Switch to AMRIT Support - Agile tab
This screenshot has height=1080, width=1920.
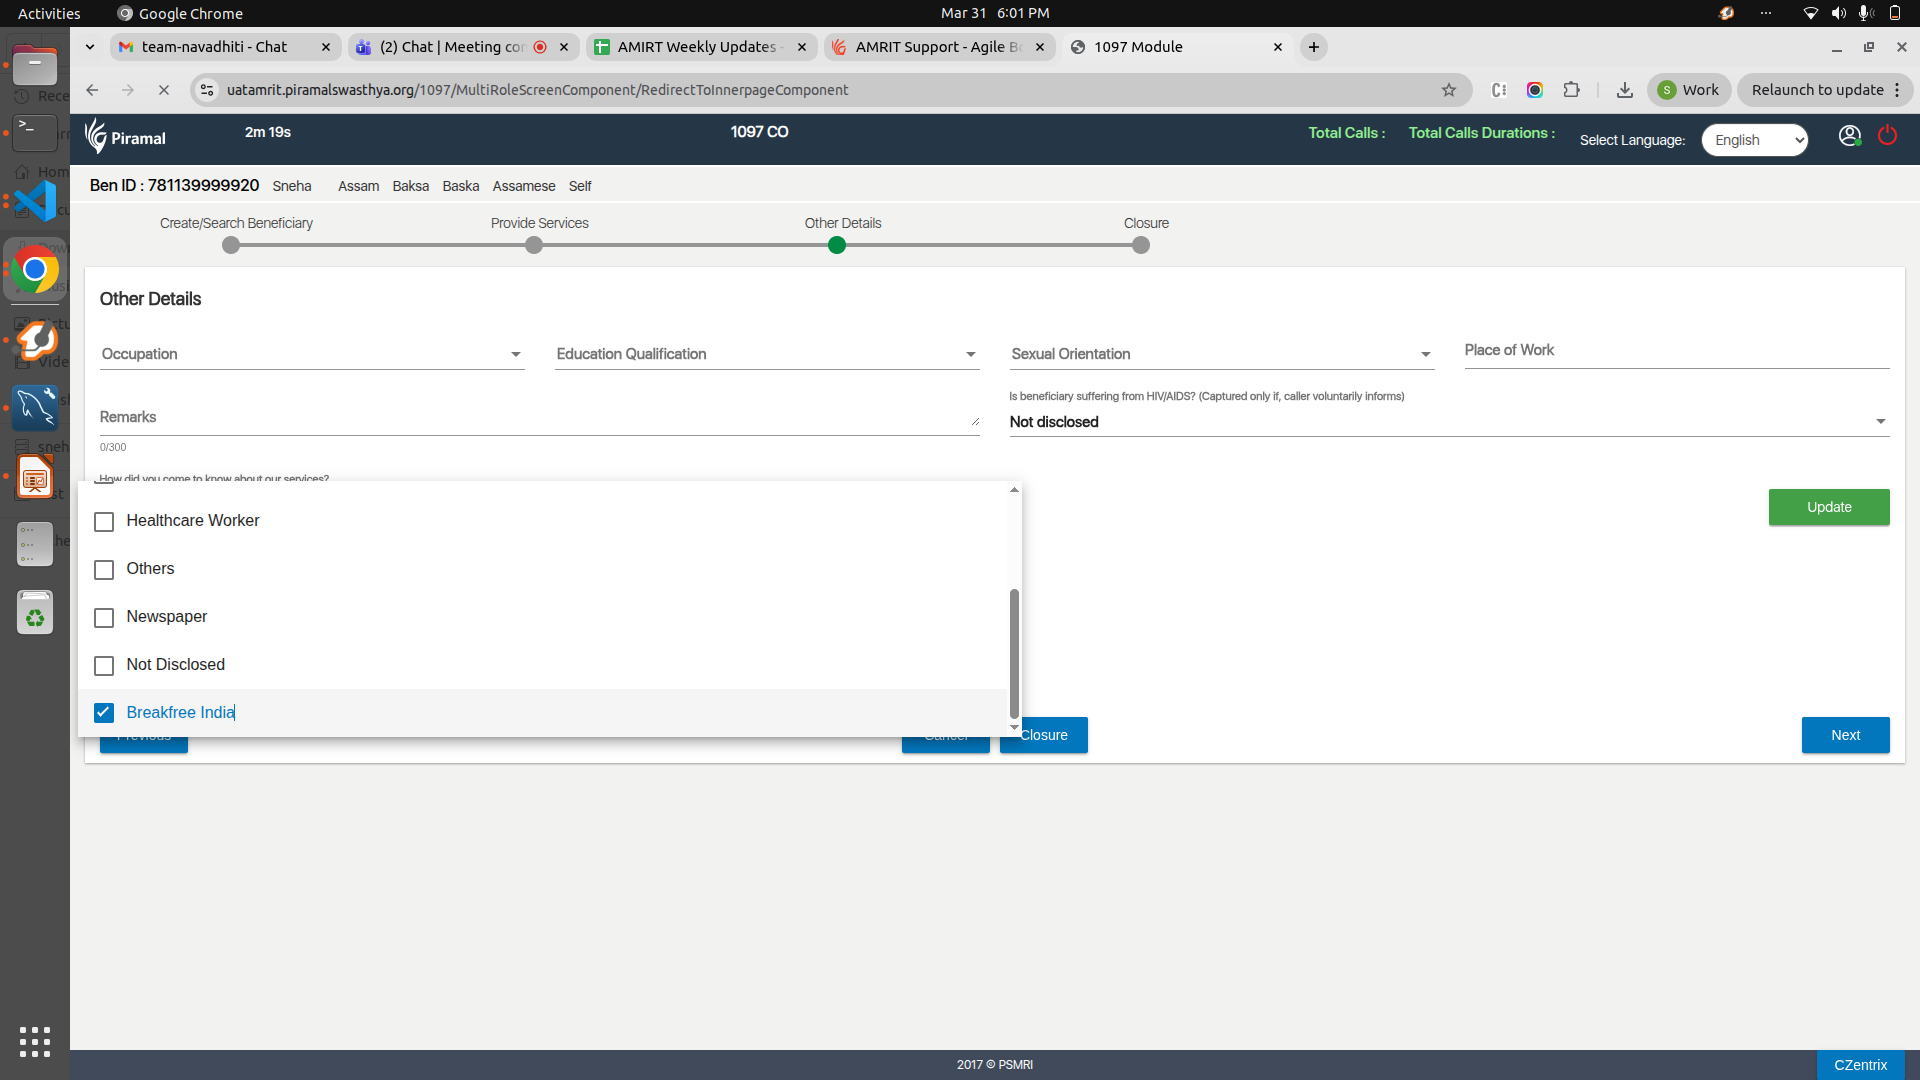[936, 47]
